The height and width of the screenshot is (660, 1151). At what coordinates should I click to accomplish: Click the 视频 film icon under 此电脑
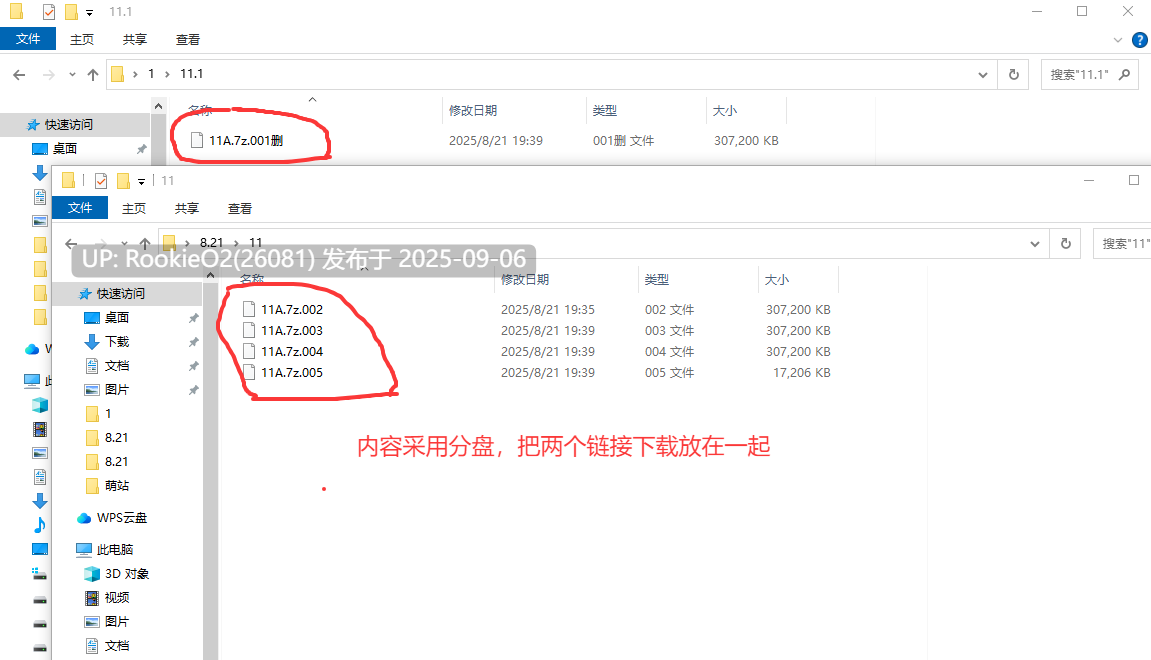pos(92,598)
